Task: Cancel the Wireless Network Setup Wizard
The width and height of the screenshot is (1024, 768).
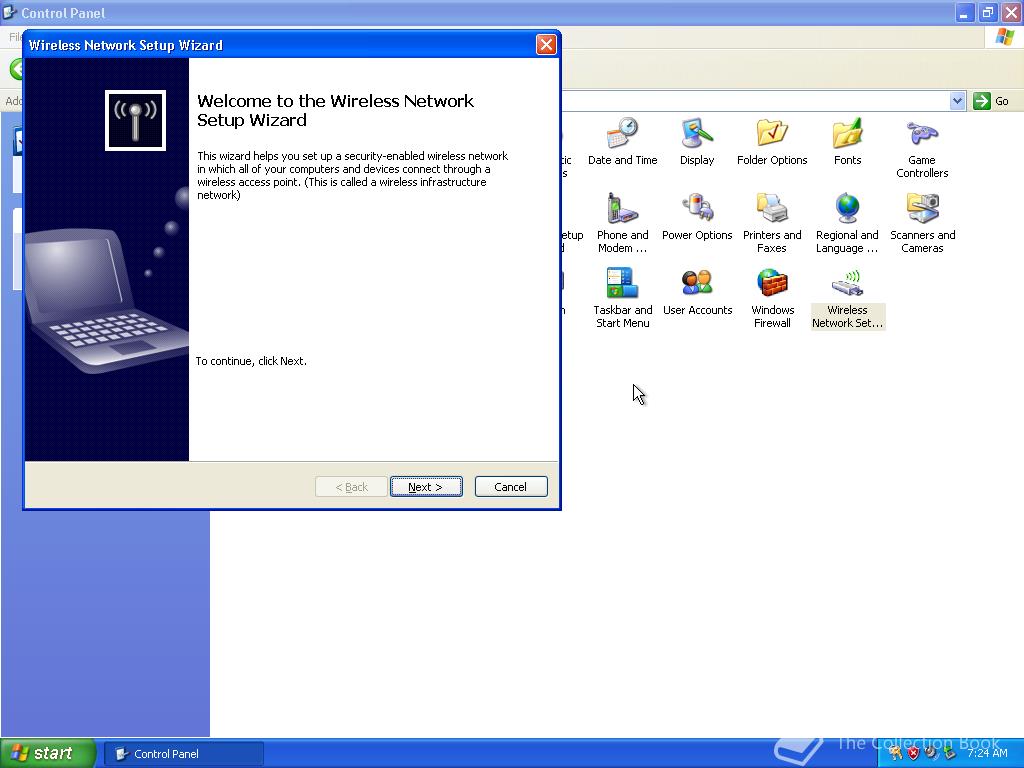Action: point(511,487)
